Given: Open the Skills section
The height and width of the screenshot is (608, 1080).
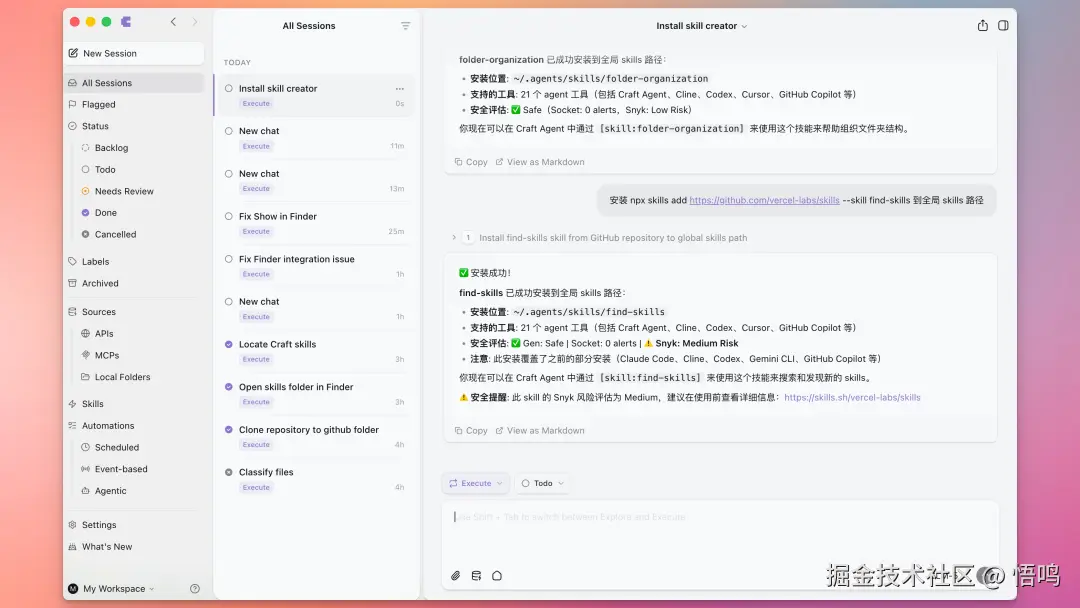Looking at the screenshot, I should pyautogui.click(x=92, y=404).
